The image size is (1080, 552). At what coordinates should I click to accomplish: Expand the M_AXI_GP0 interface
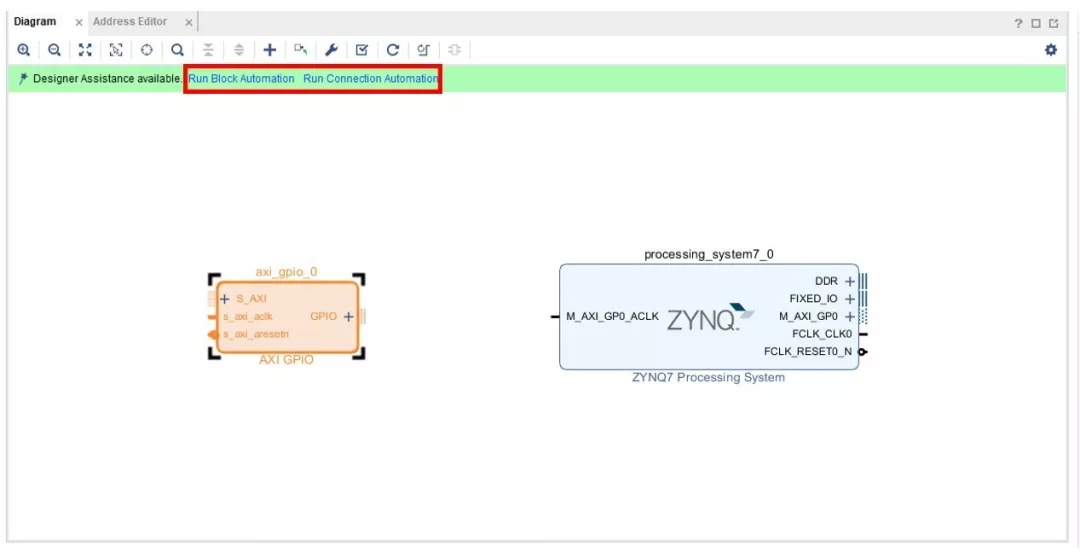pyautogui.click(x=849, y=316)
